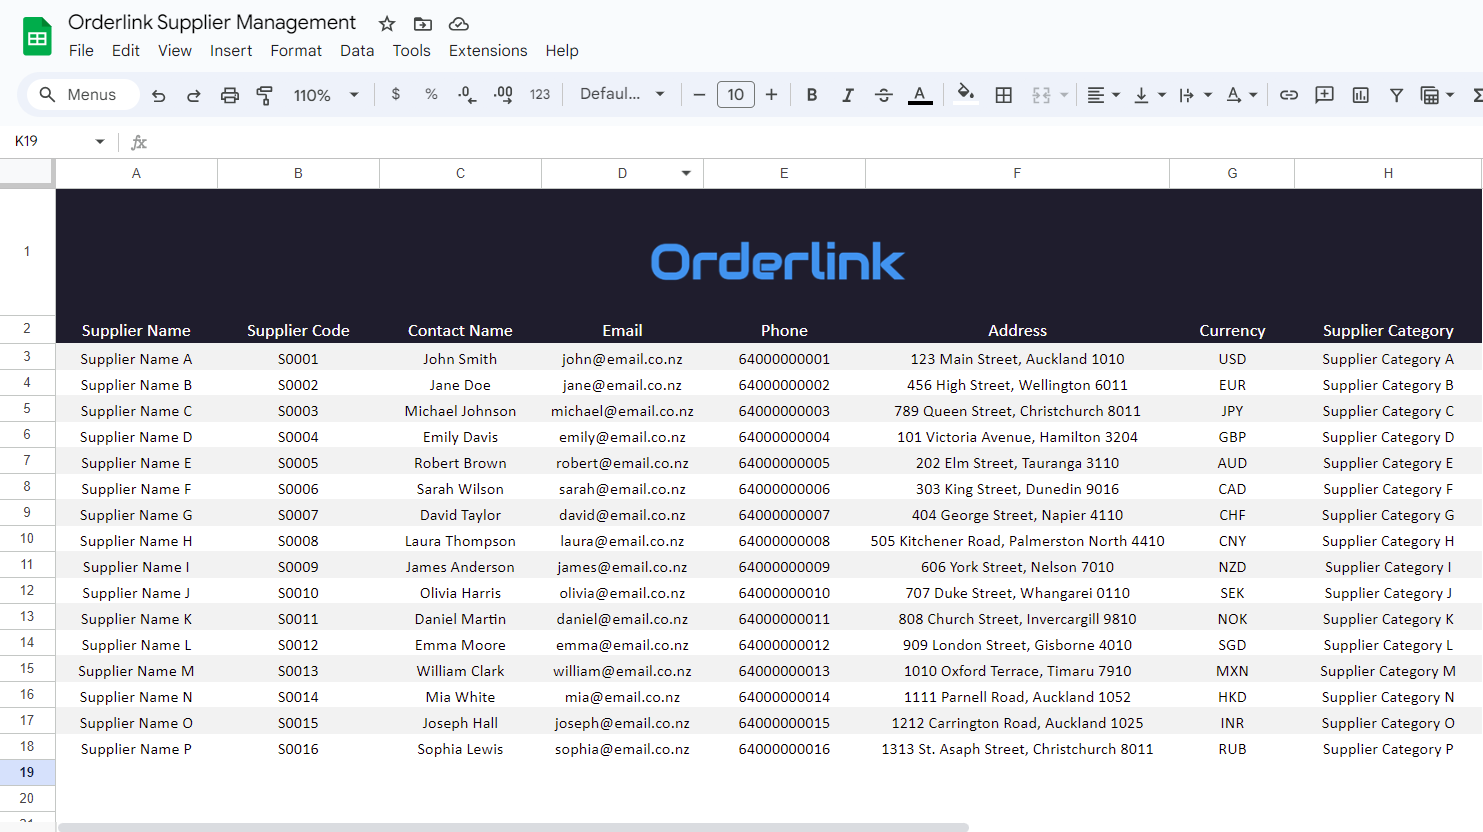Select cell Emily Davis
This screenshot has height=832, width=1483.
coord(460,437)
